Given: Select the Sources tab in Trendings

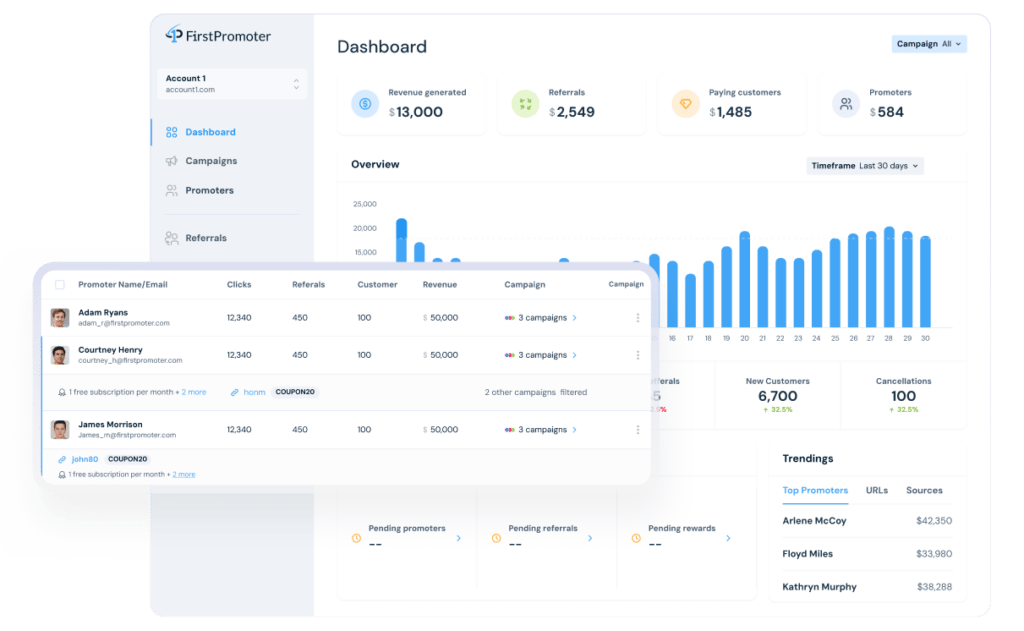Looking at the screenshot, I should click(x=924, y=491).
